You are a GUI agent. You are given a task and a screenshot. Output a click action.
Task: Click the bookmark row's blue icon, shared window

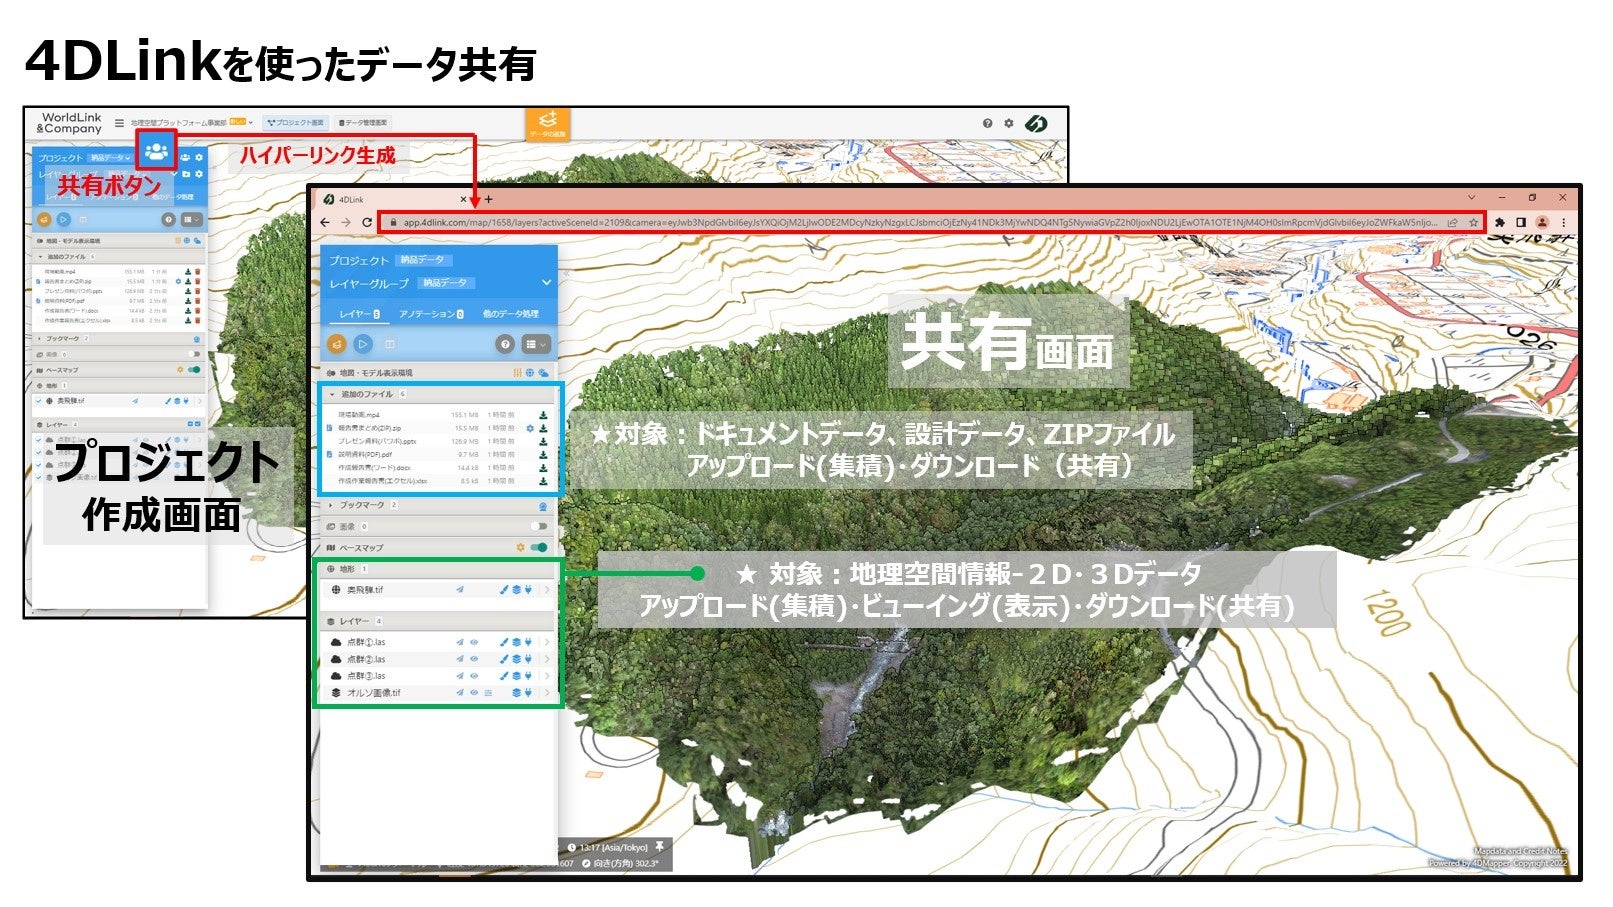tap(543, 506)
